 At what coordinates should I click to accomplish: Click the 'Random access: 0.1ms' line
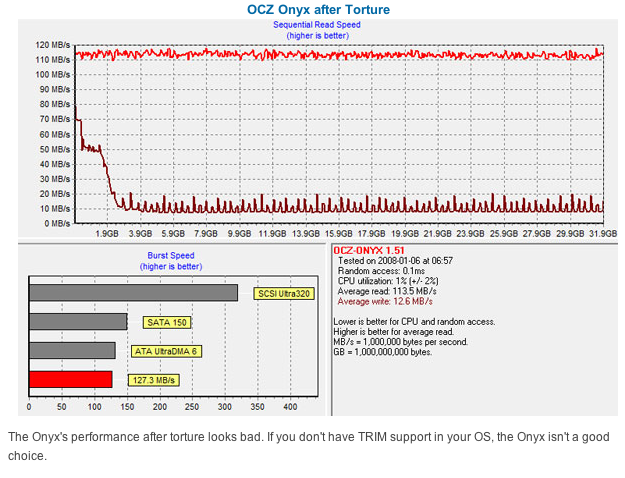pyautogui.click(x=381, y=271)
